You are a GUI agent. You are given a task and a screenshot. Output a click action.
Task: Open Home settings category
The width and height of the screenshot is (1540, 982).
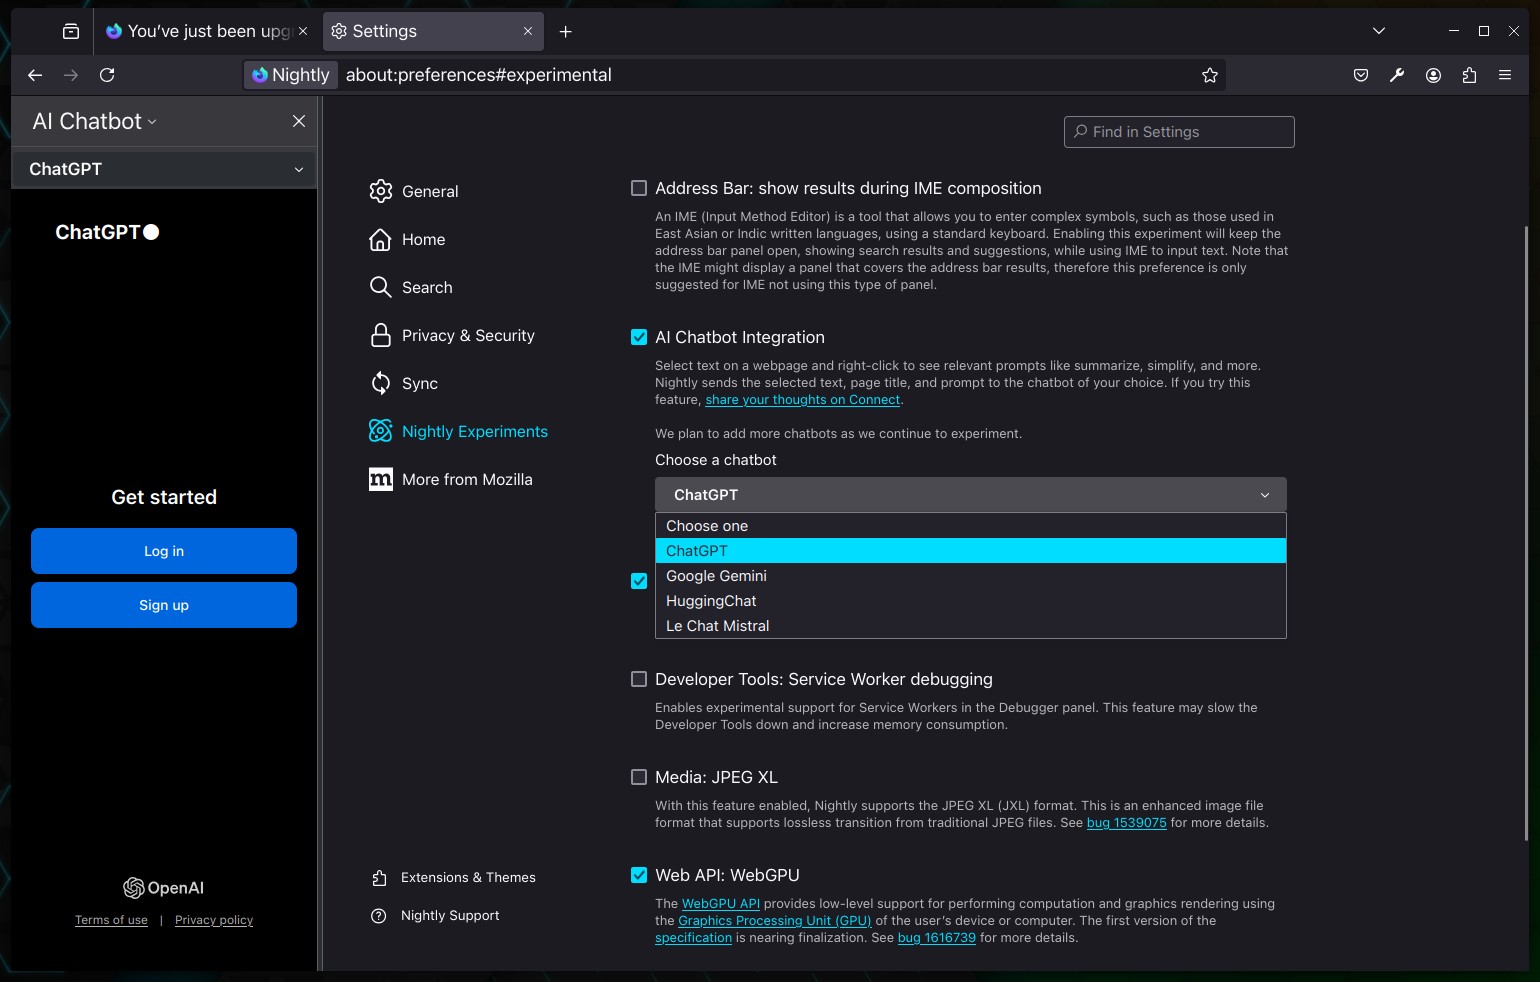pos(408,239)
